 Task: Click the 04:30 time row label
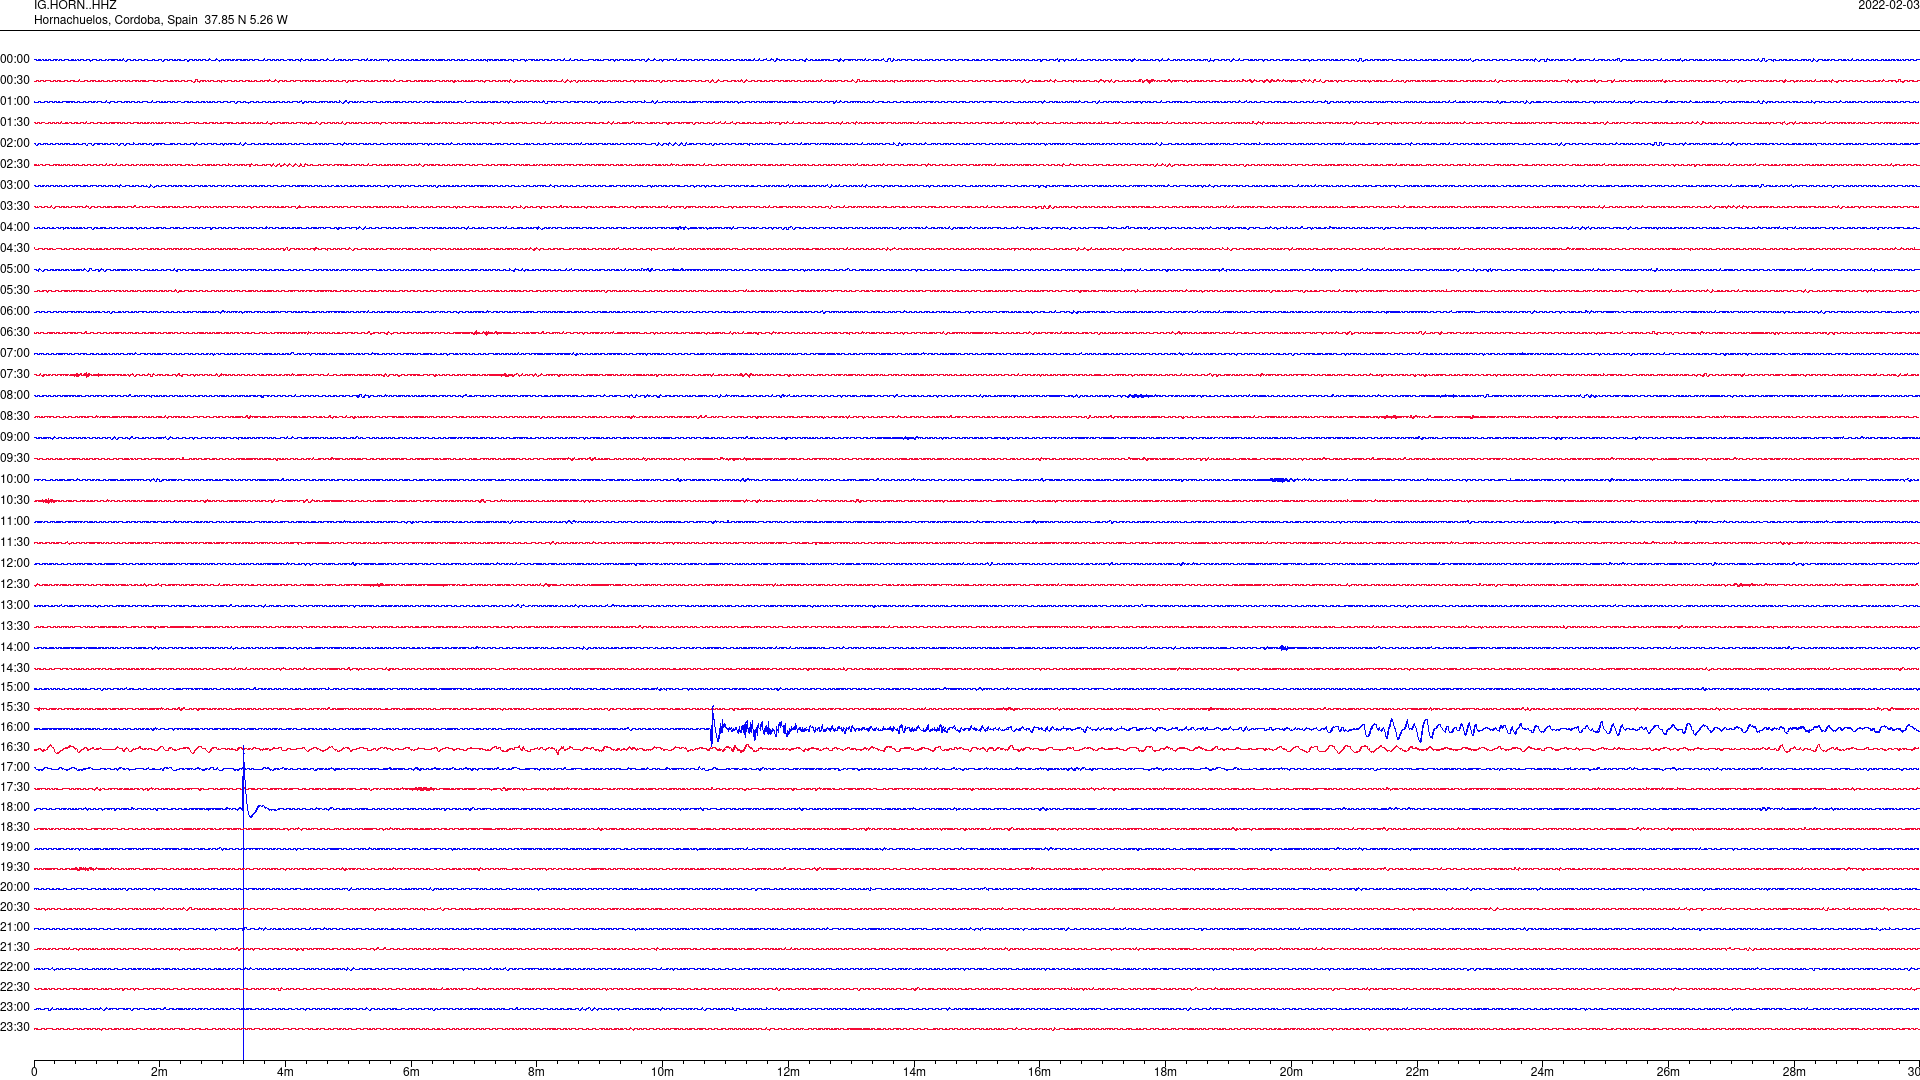pyautogui.click(x=15, y=248)
